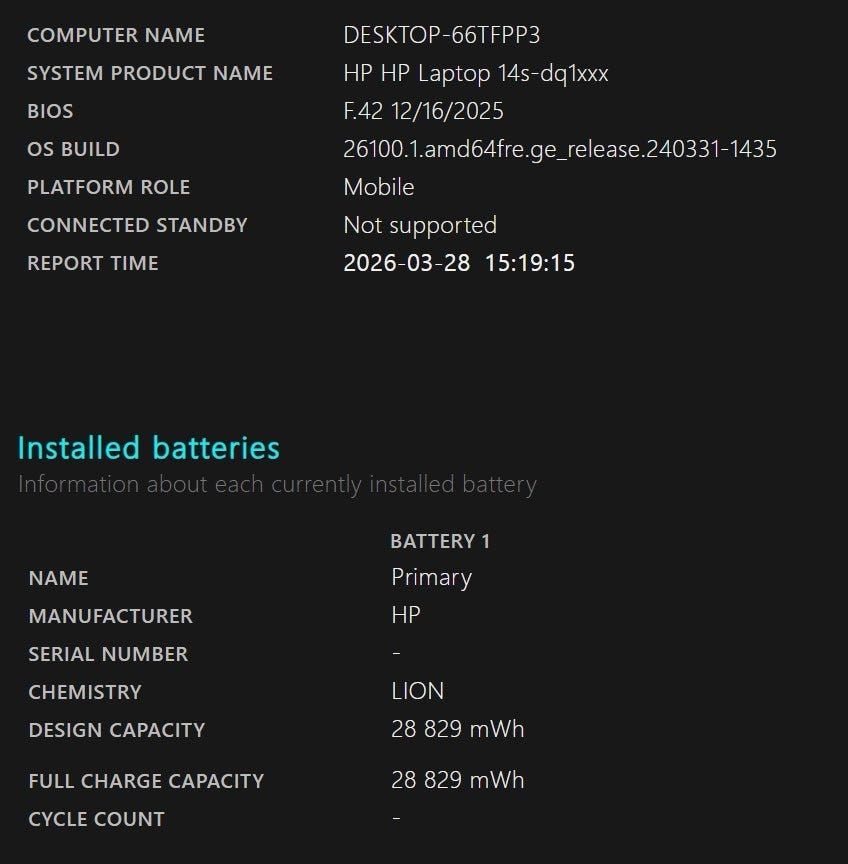
Task: Click the HP manufacturer value
Action: pos(406,616)
